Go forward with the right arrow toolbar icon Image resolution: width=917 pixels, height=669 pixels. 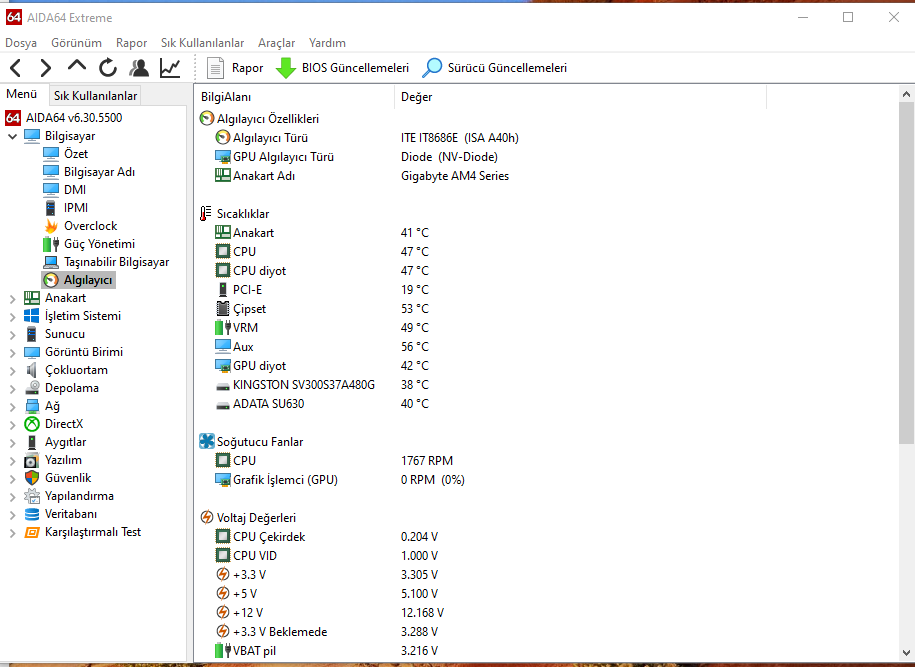point(46,68)
